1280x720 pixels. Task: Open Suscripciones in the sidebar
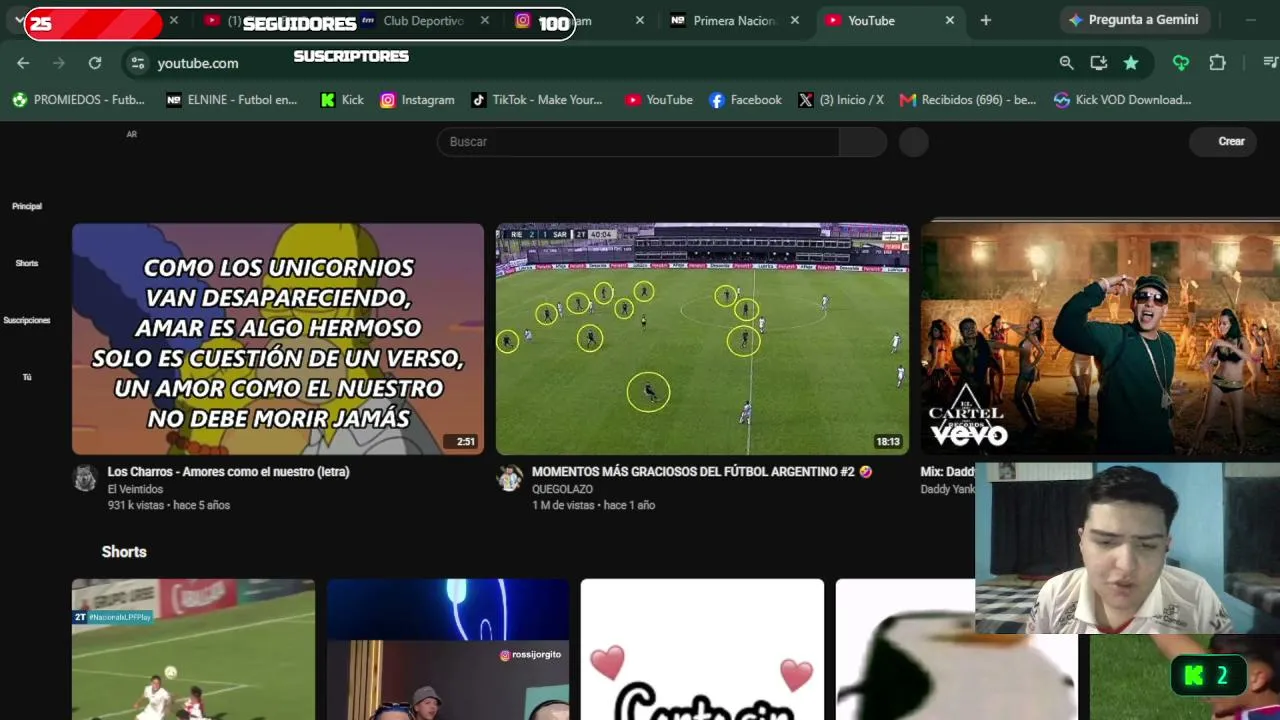coord(27,320)
